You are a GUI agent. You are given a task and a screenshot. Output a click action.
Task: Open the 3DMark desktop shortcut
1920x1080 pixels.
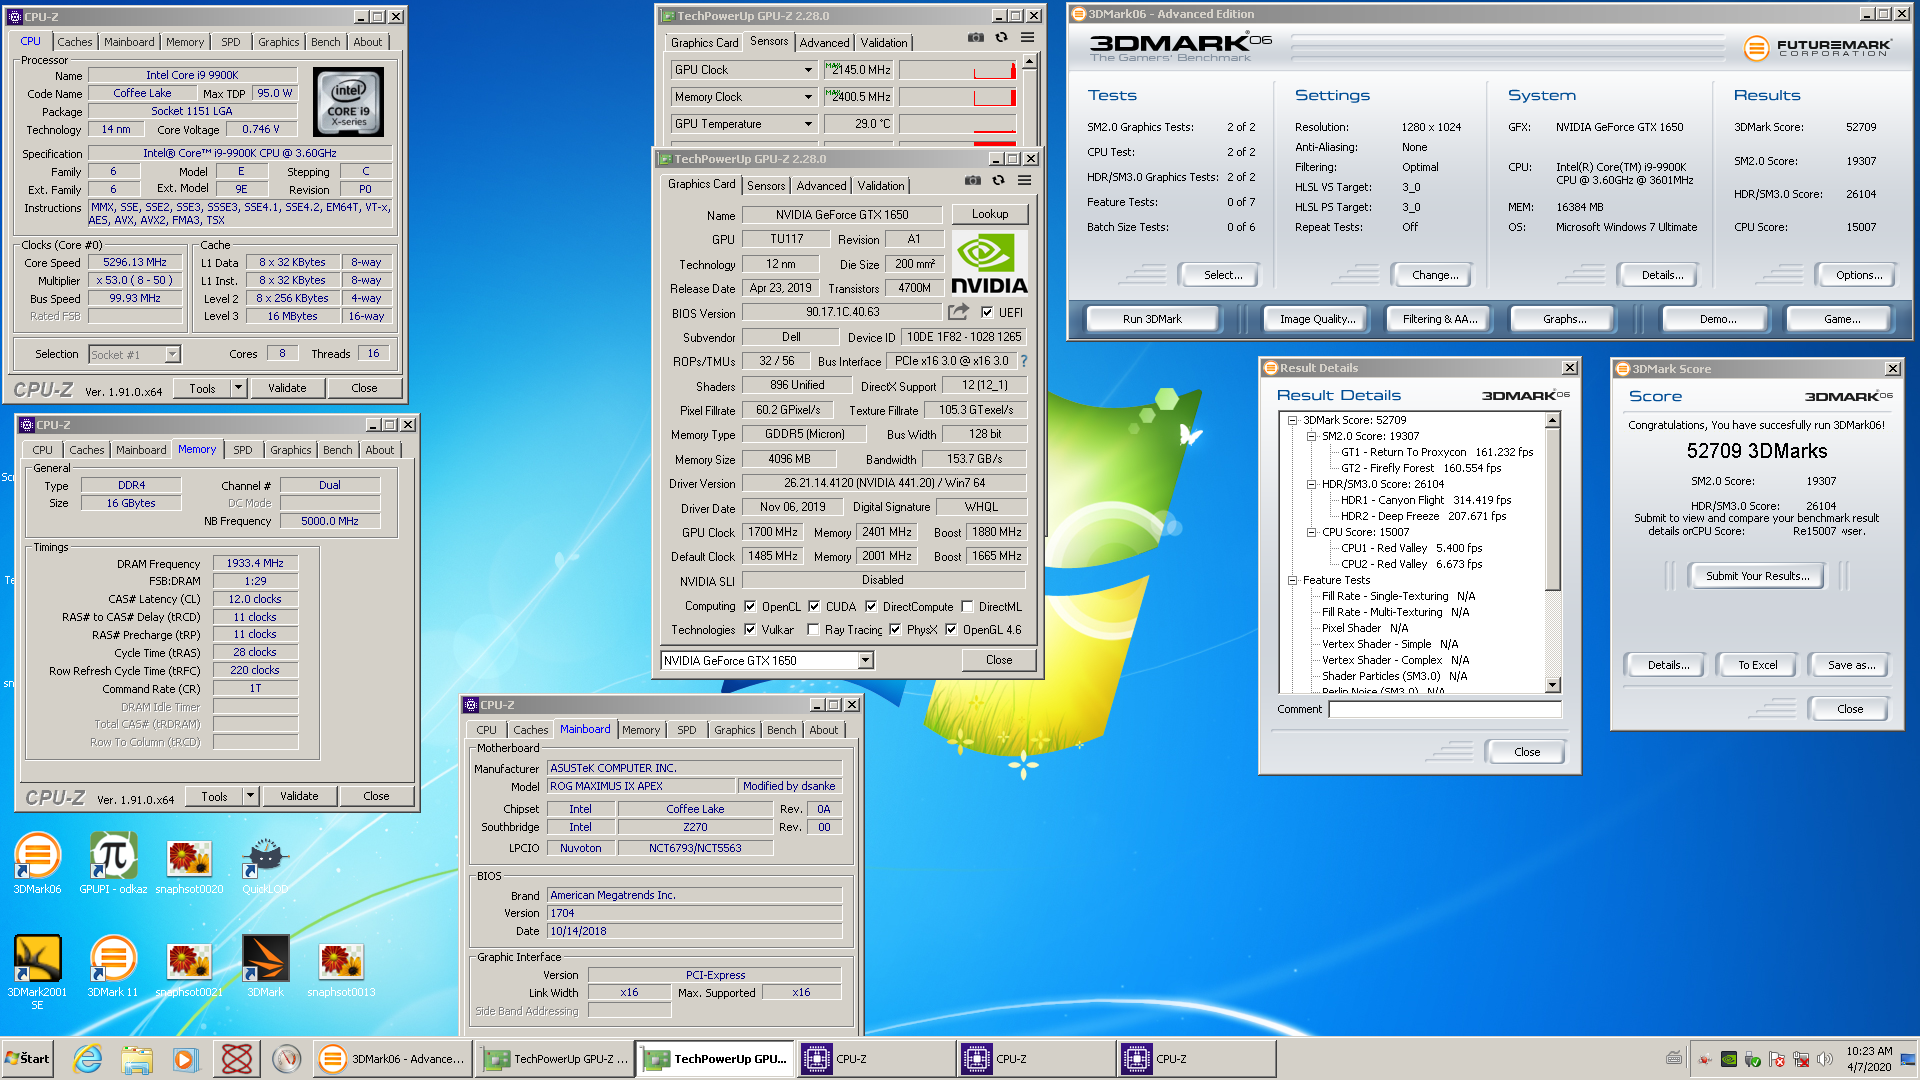(x=265, y=966)
